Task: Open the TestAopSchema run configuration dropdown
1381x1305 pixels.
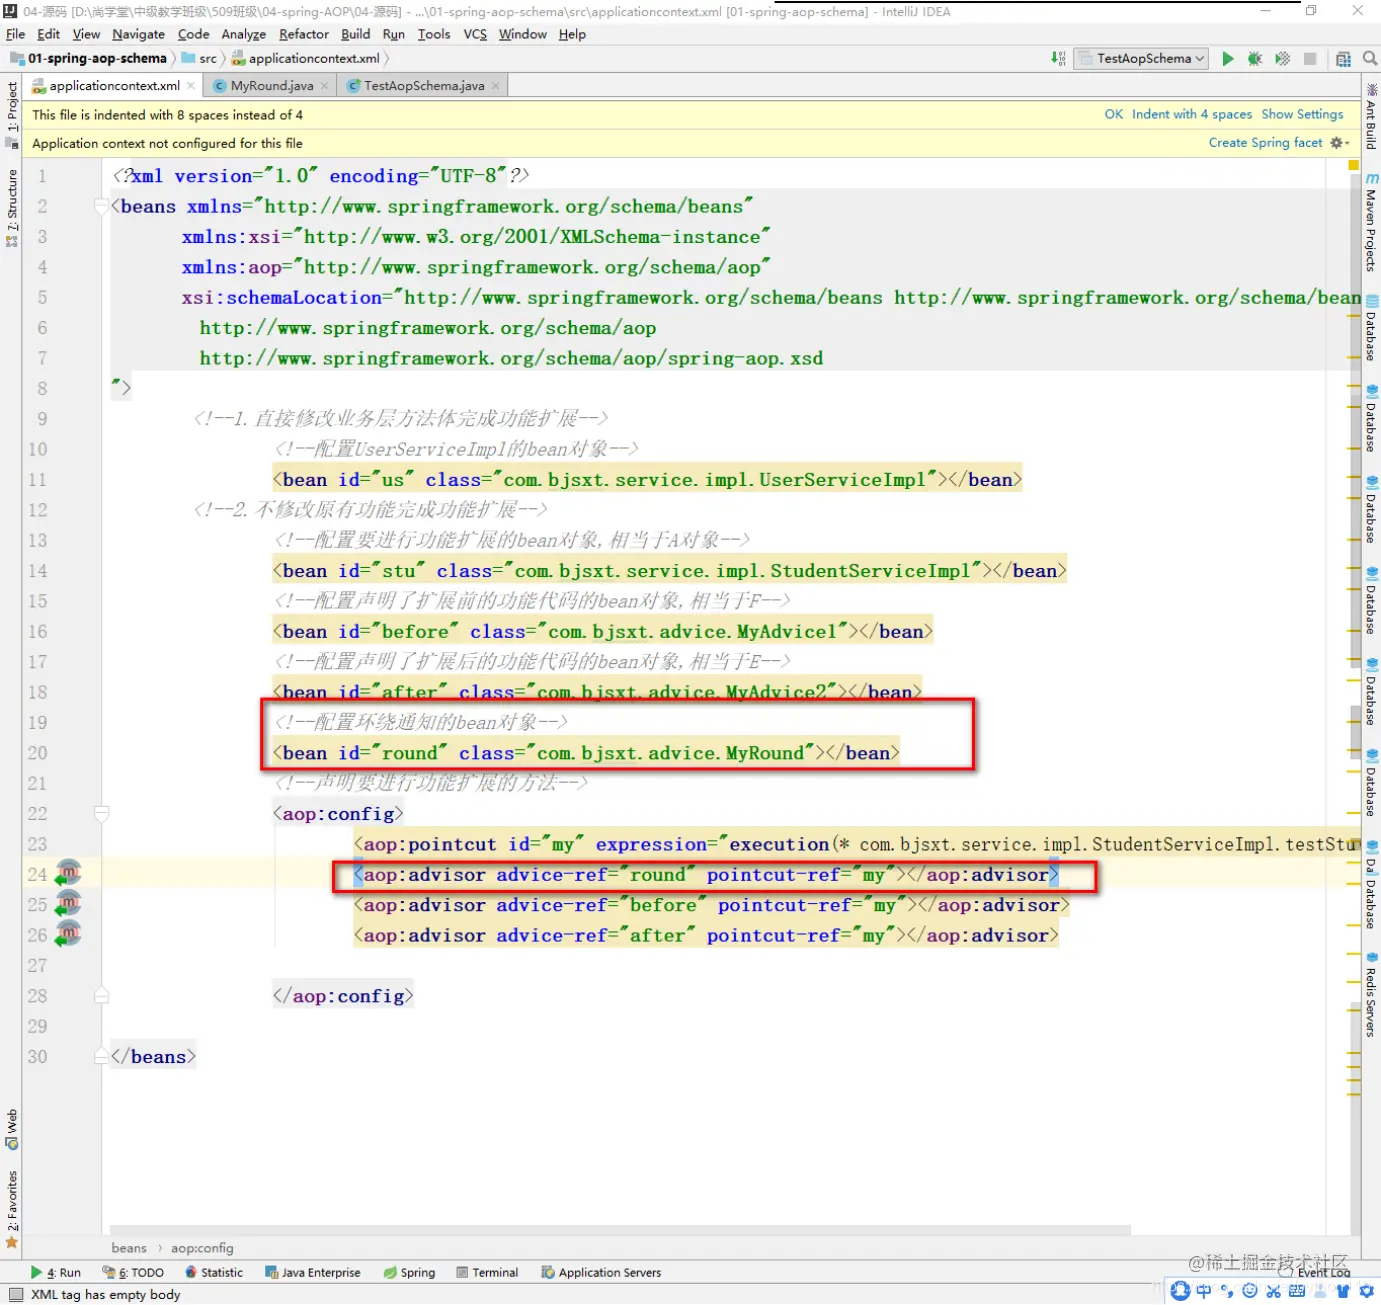Action: (1141, 59)
